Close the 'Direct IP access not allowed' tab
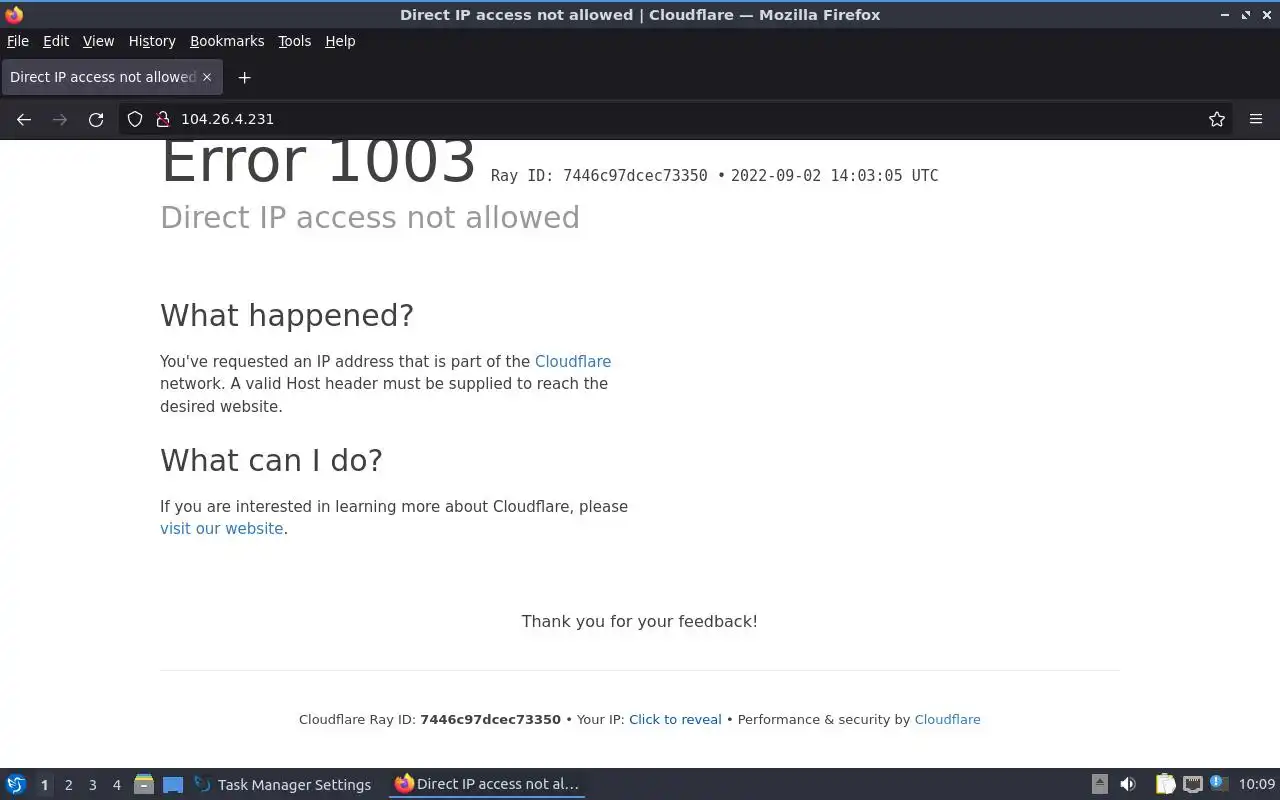Viewport: 1280px width, 800px height. (x=207, y=77)
